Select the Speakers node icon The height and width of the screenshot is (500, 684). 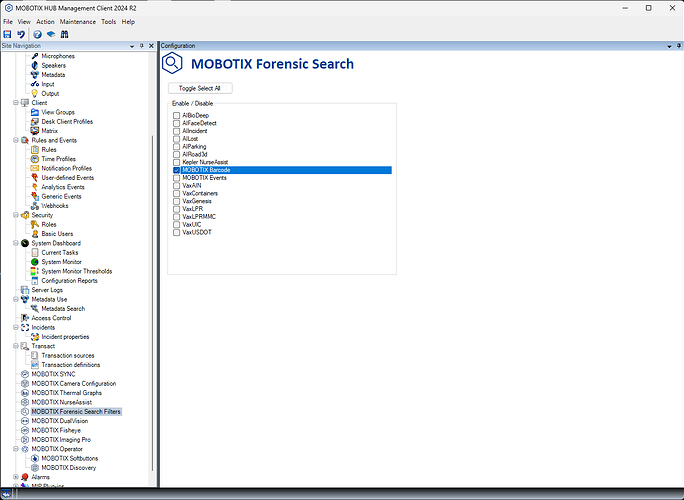(35, 65)
